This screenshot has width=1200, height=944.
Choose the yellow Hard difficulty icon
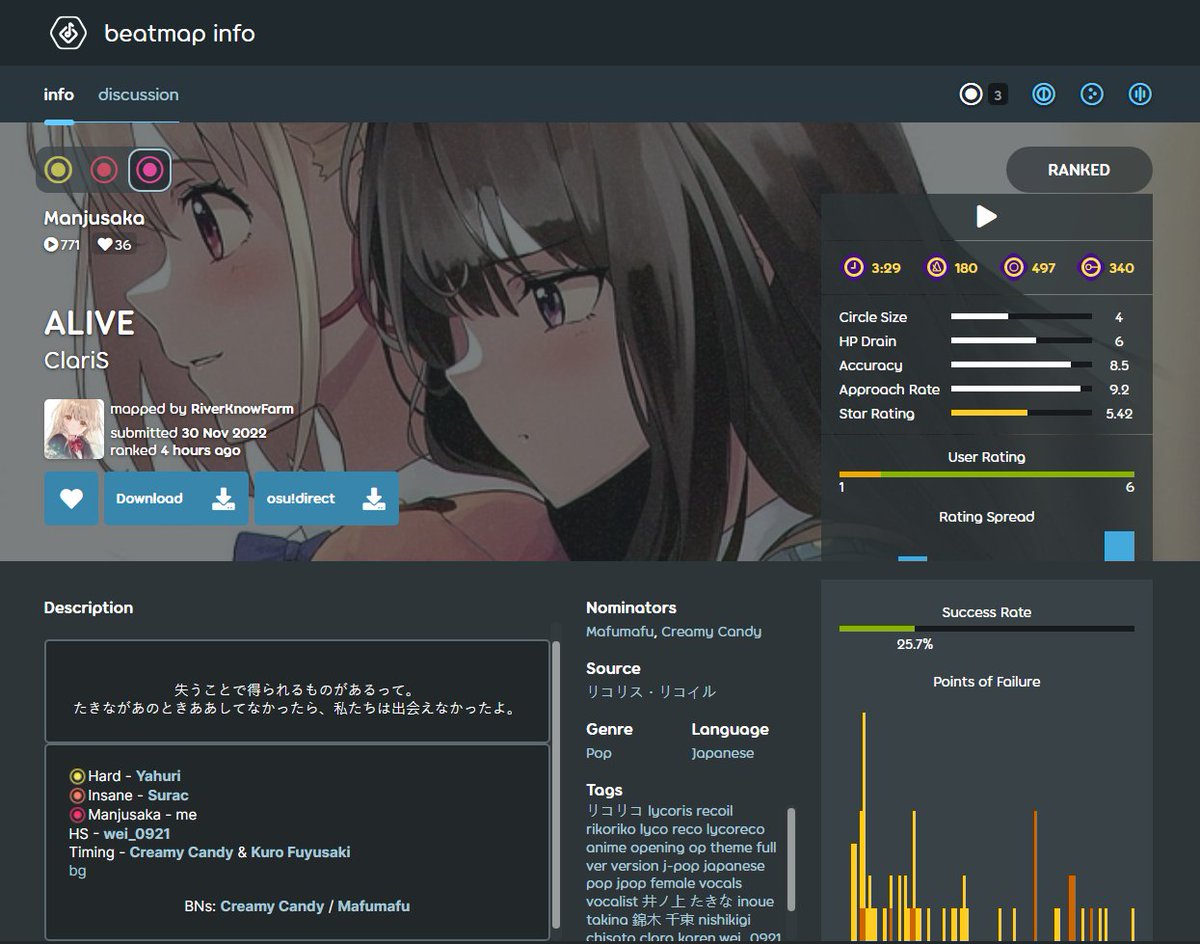59,170
